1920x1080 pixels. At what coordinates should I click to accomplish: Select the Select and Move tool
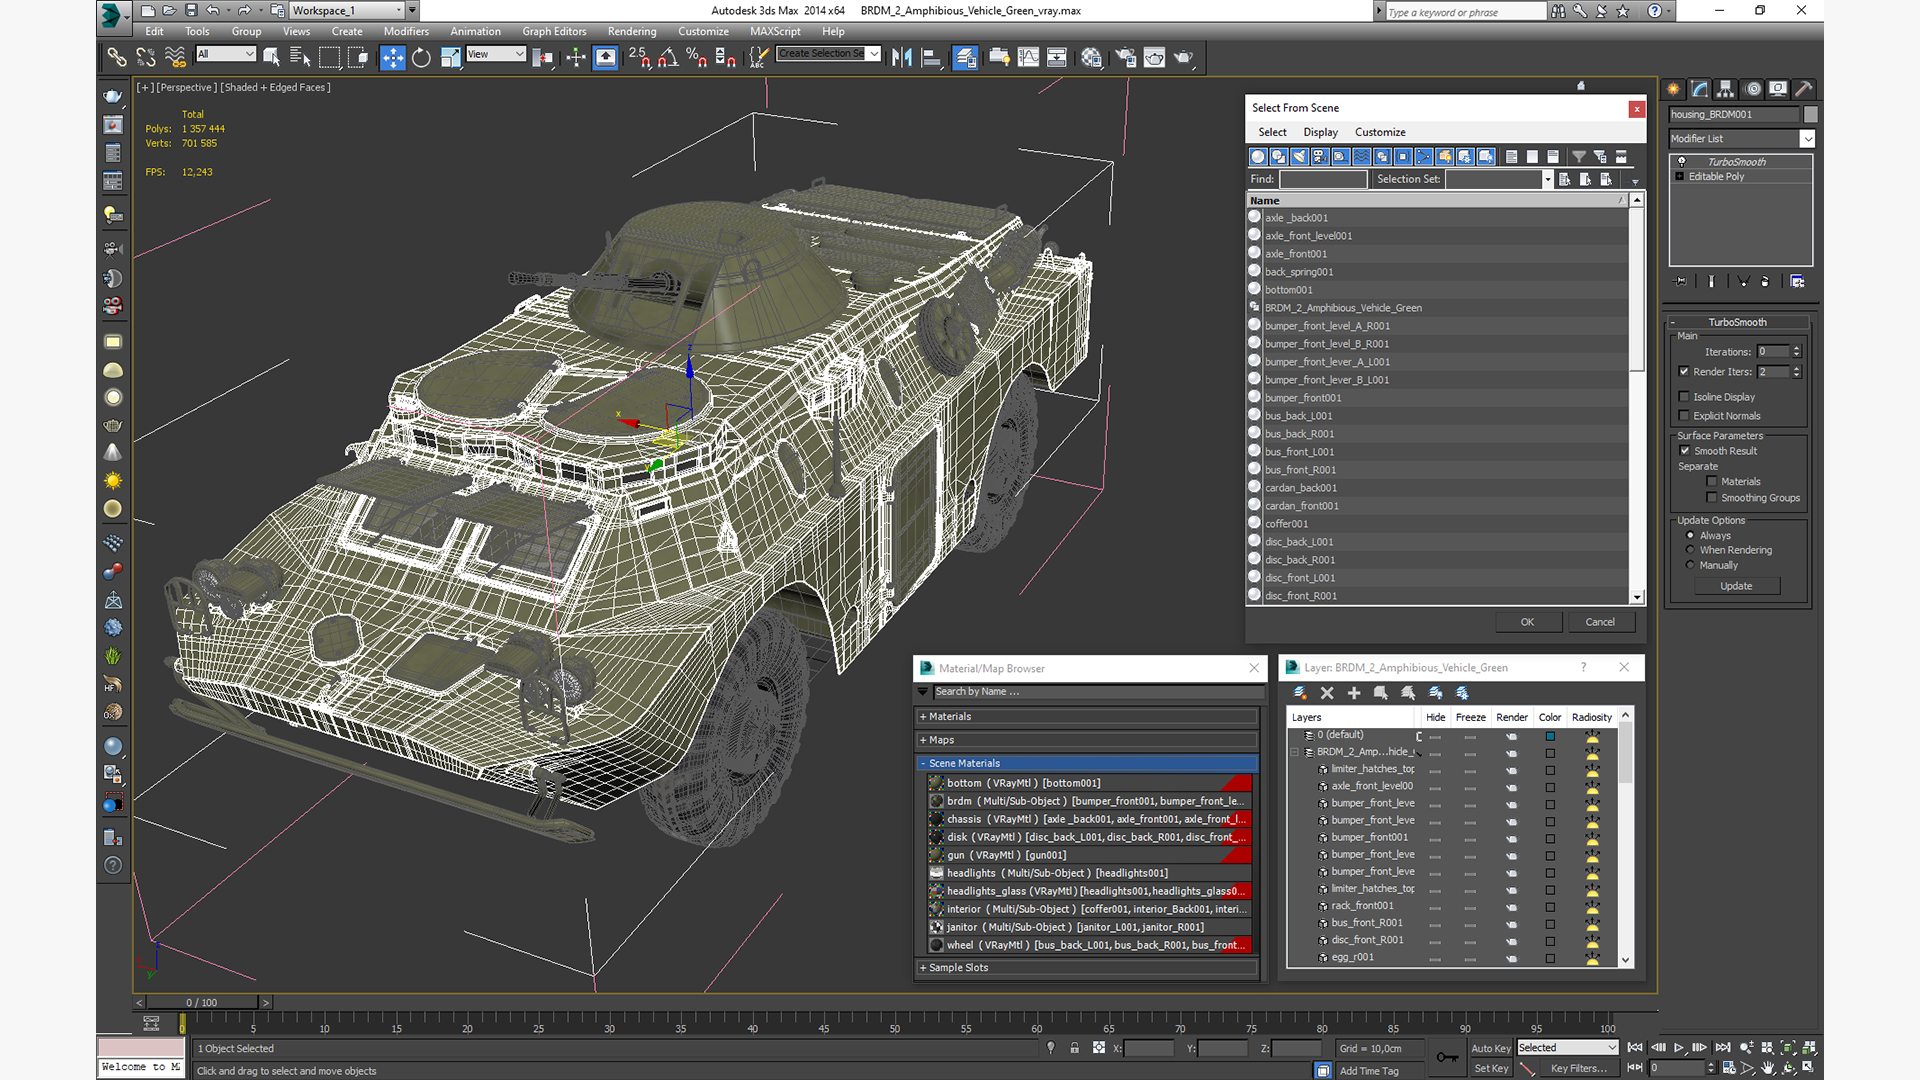392,58
